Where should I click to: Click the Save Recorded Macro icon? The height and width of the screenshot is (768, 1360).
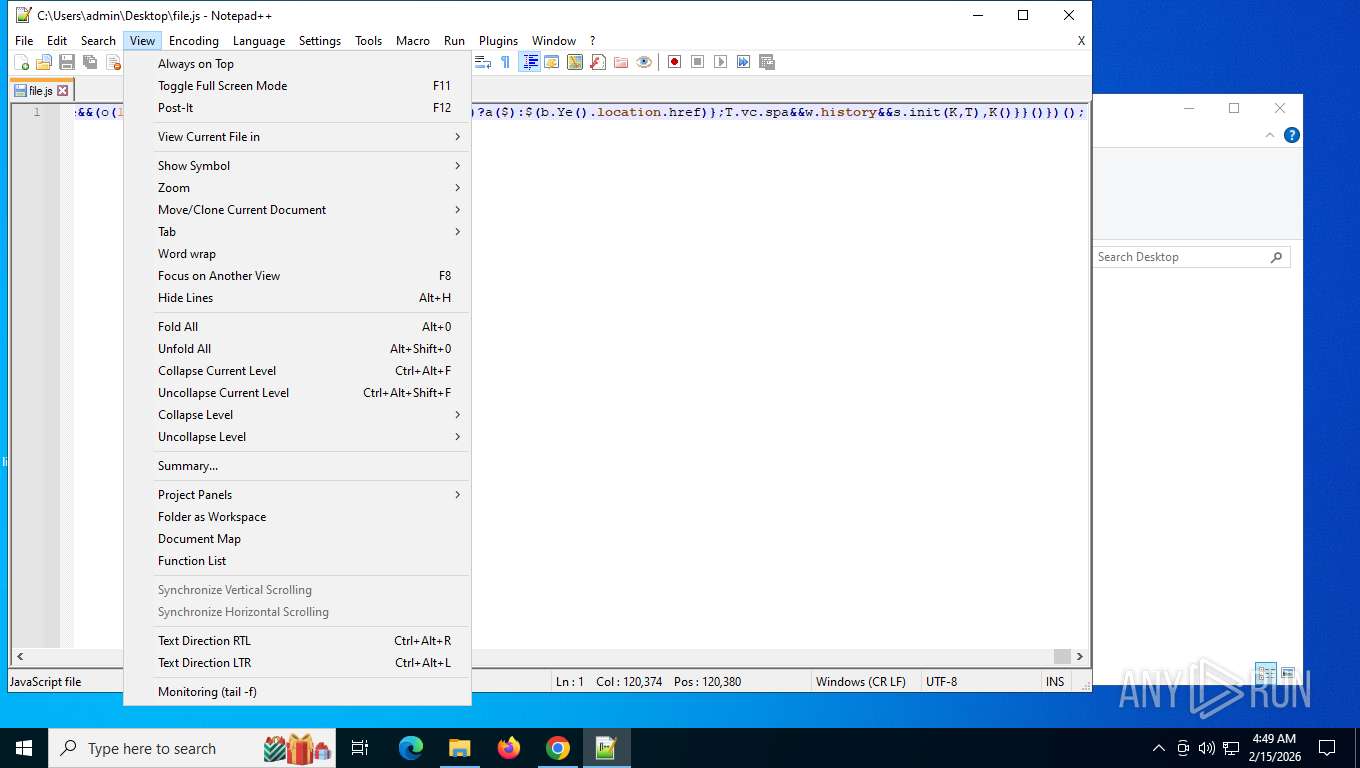click(767, 62)
